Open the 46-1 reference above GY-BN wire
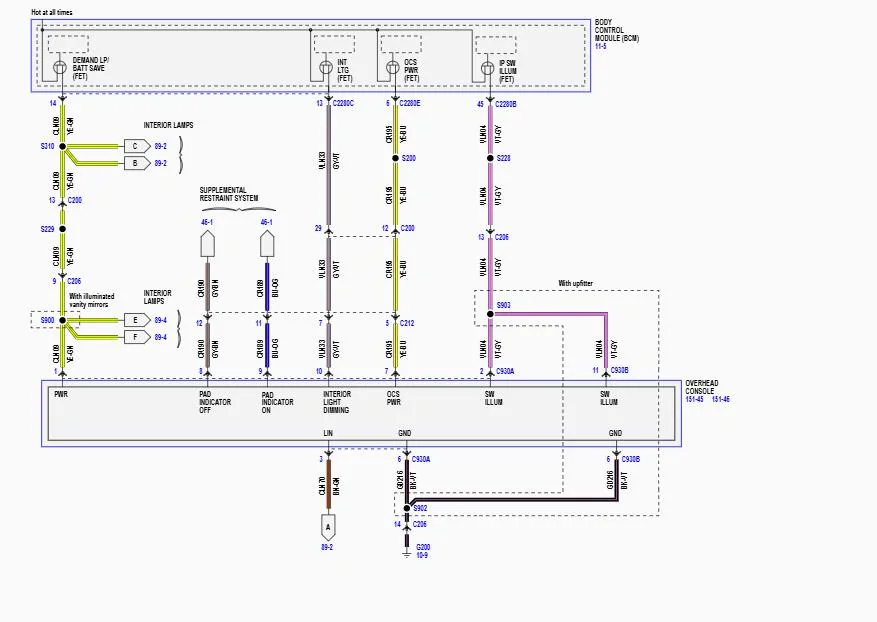This screenshot has width=877, height=622. pos(206,222)
